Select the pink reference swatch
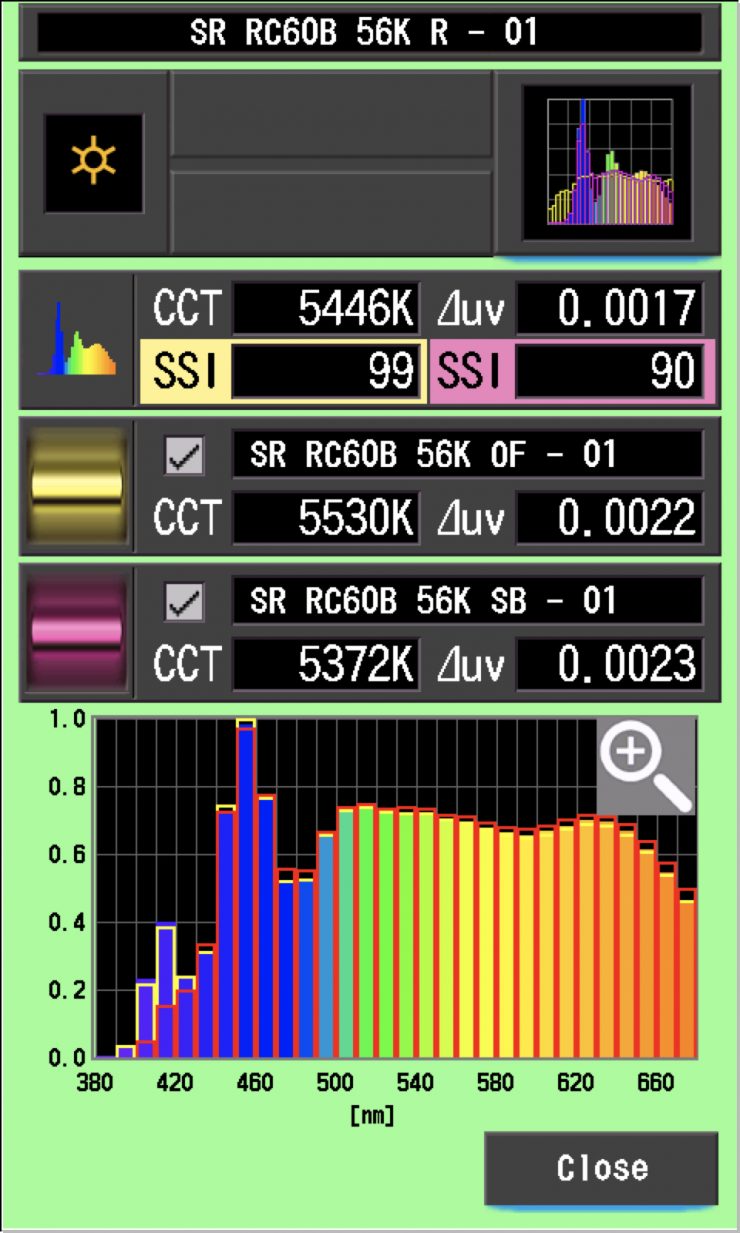 tap(76, 631)
